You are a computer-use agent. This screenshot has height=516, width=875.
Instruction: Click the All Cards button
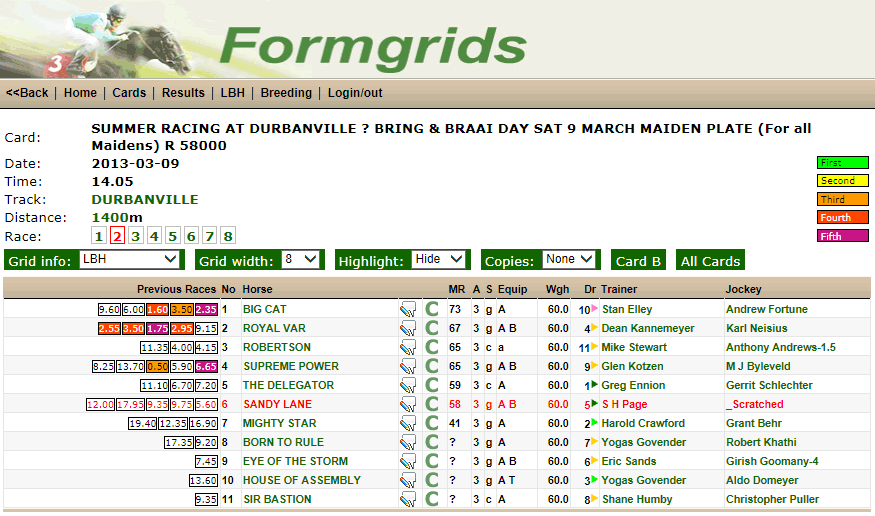(710, 261)
